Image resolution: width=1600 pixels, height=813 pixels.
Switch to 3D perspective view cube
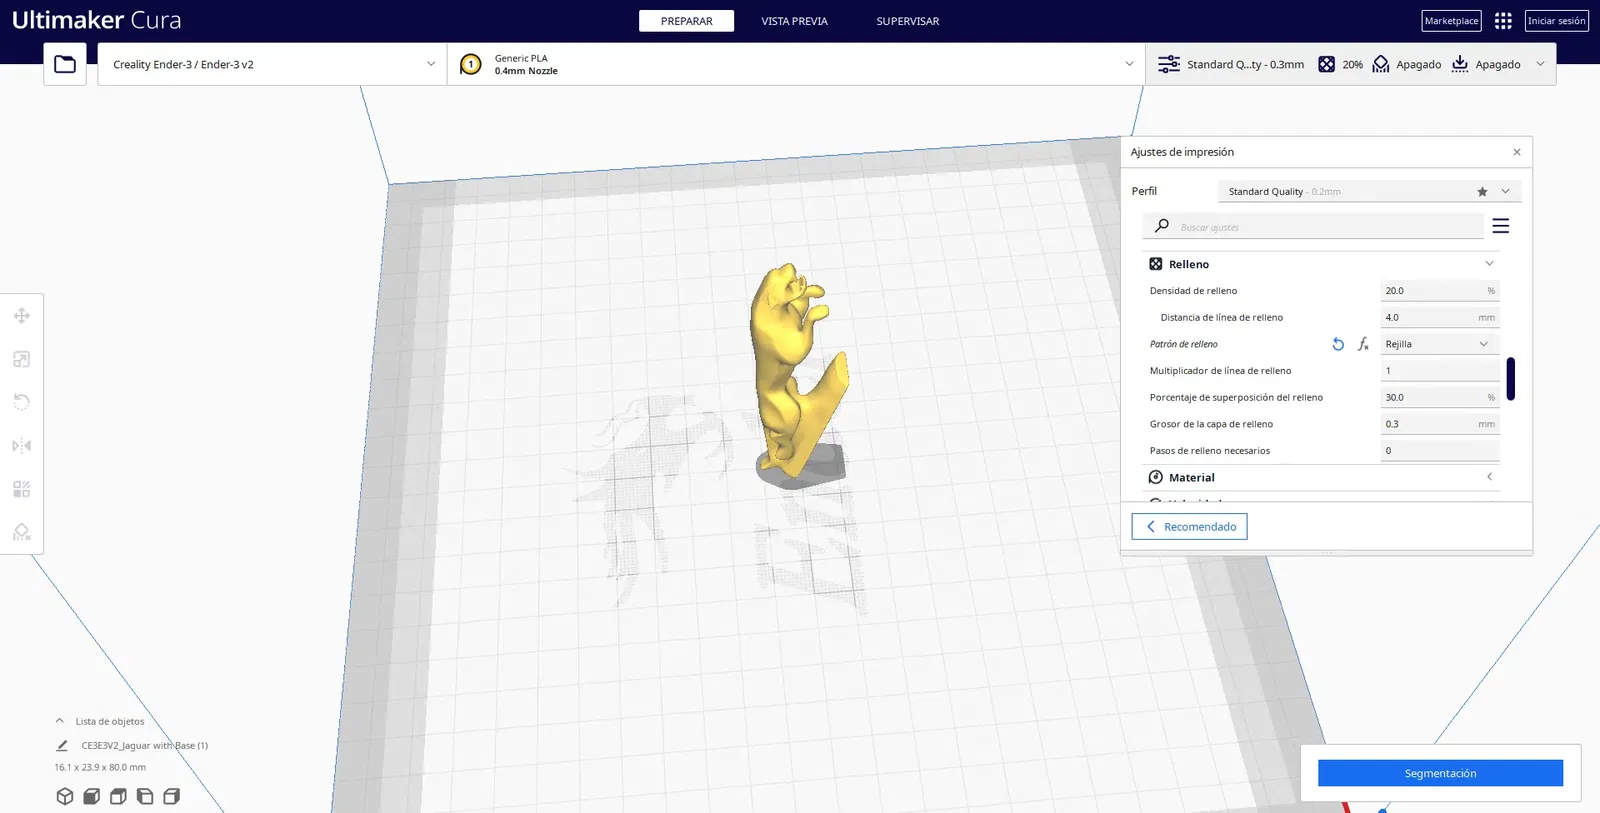point(65,796)
